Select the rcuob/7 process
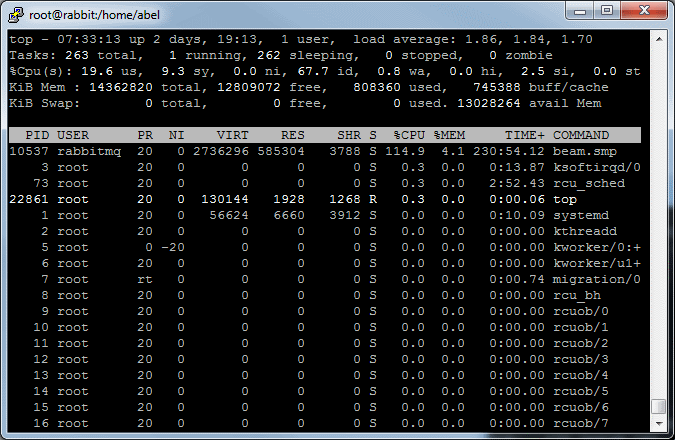The image size is (675, 440). point(581,424)
